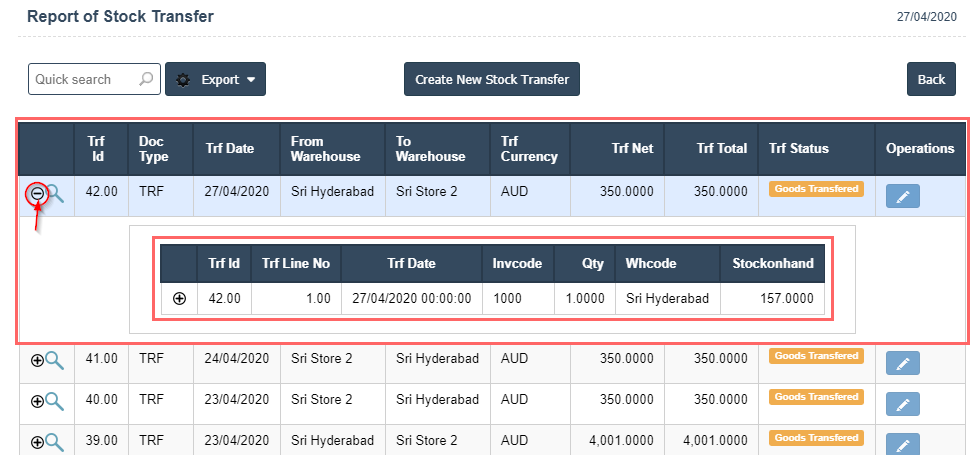This screenshot has height=455, width=971.
Task: Sort by Trf Date column header
Action: click(x=229, y=149)
